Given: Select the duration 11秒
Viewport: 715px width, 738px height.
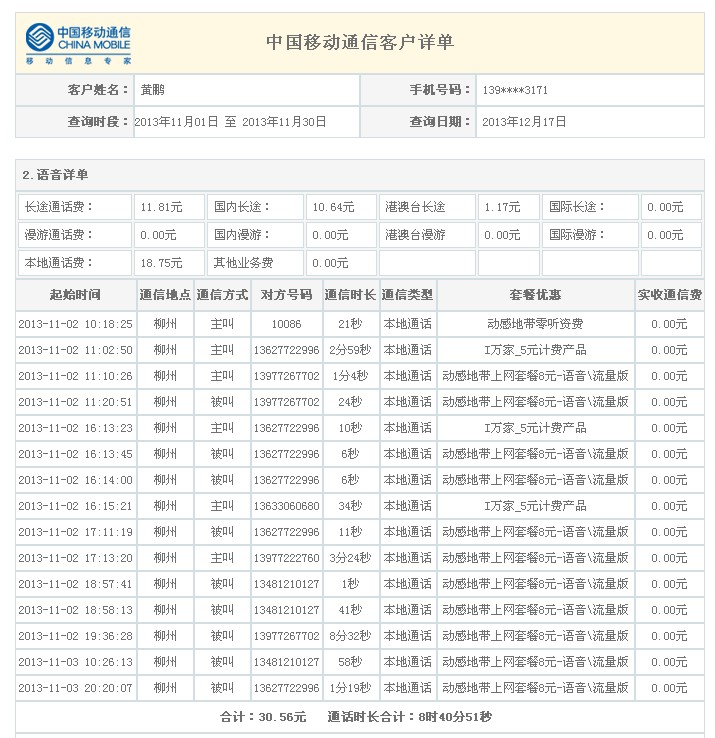Looking at the screenshot, I should pyautogui.click(x=350, y=532).
